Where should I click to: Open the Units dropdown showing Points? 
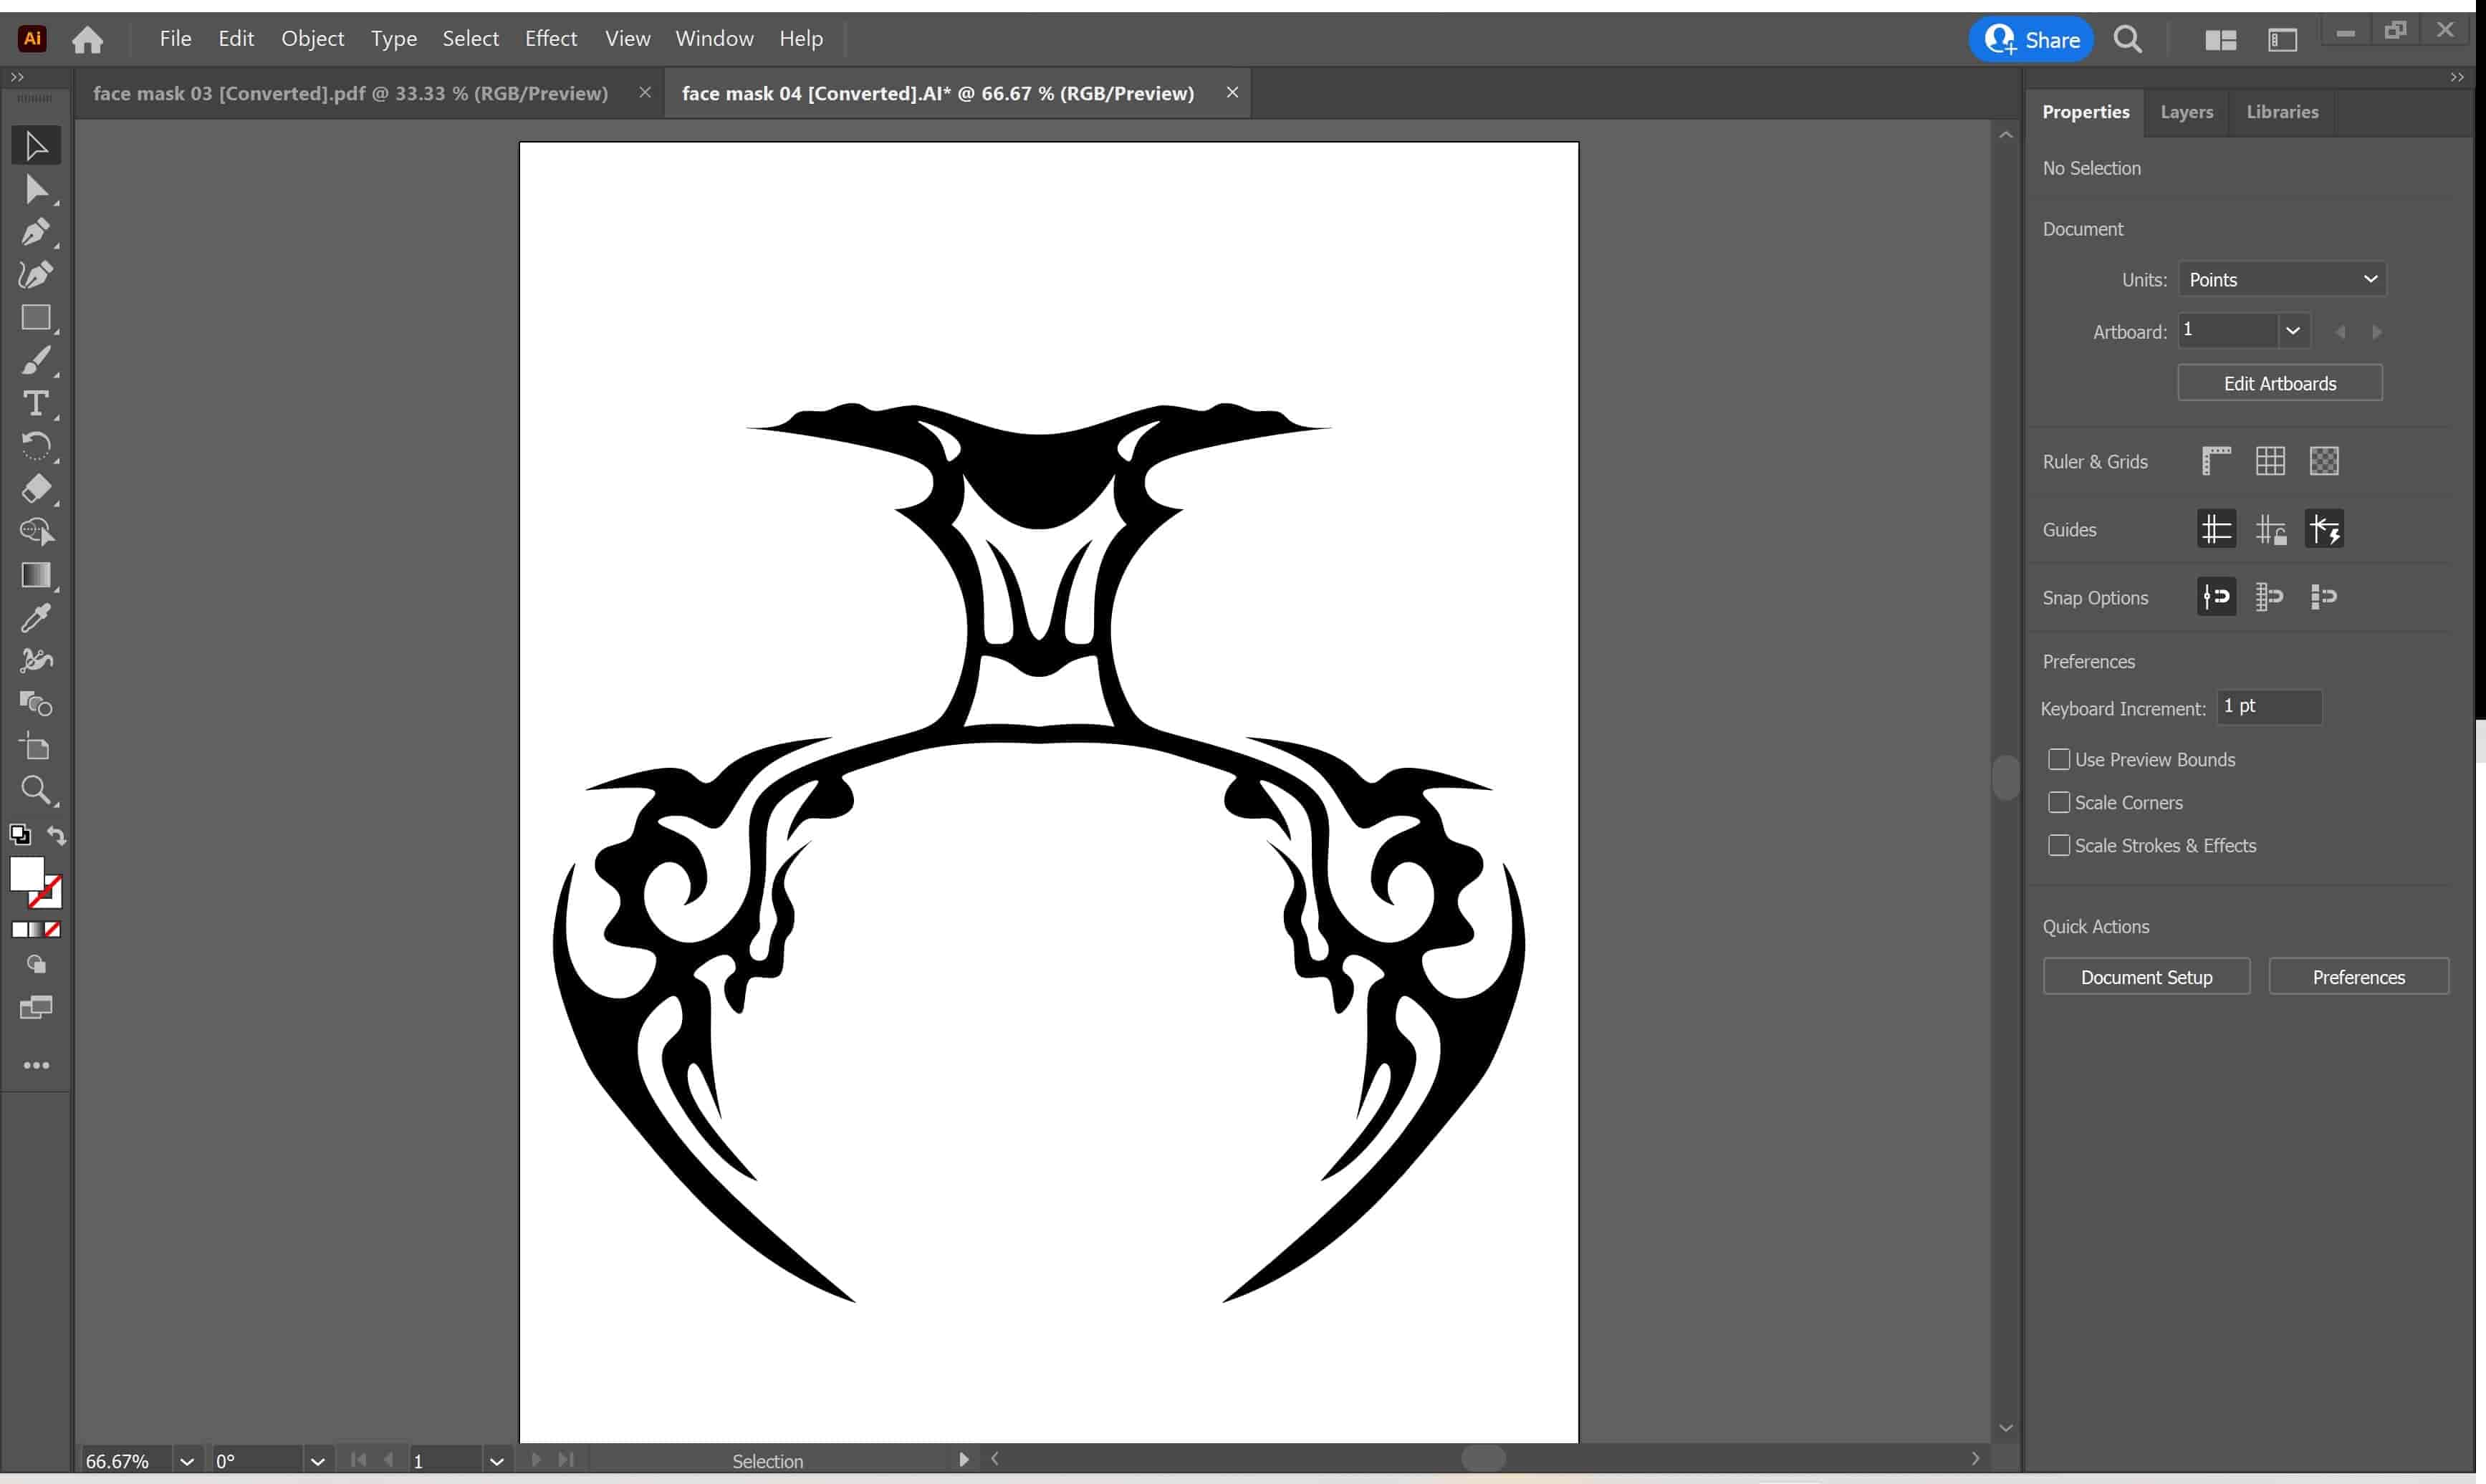click(x=2281, y=279)
